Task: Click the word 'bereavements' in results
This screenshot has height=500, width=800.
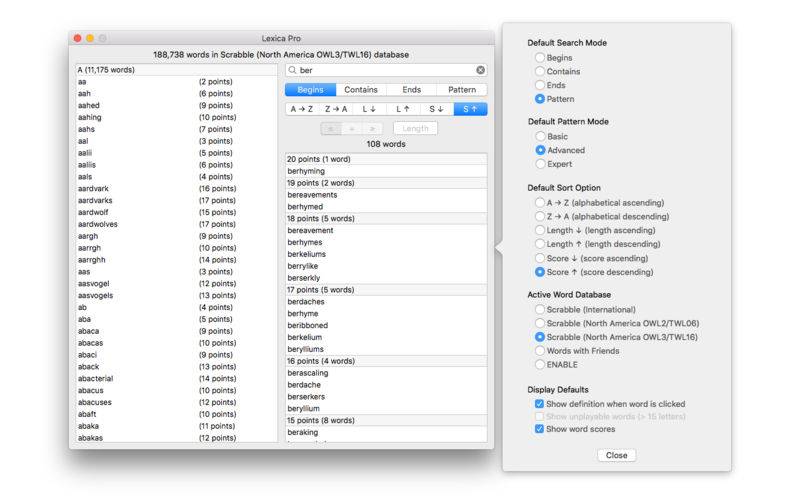Action: [312, 195]
